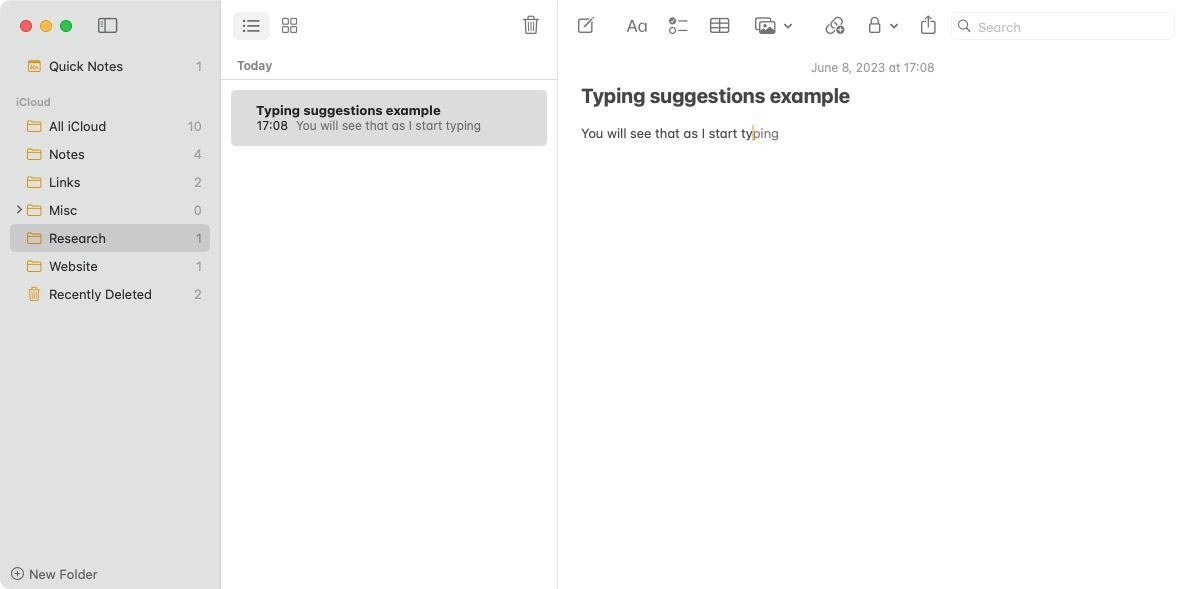The height and width of the screenshot is (589, 1187).
Task: Switch to gallery view
Action: click(290, 25)
